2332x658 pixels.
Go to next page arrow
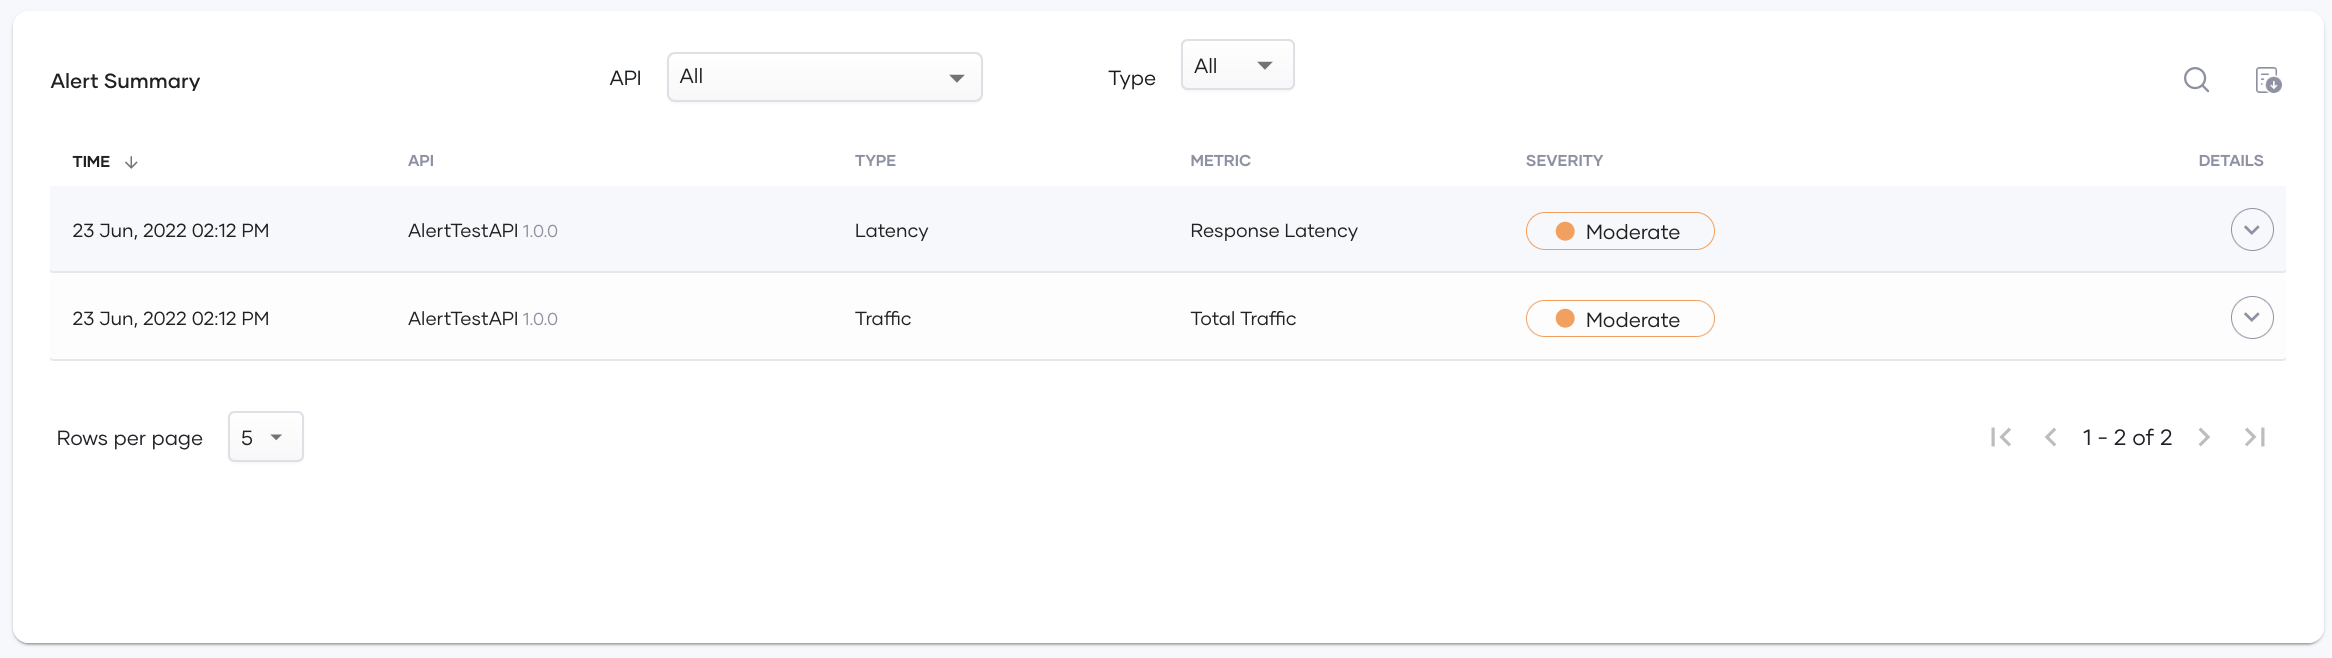click(2204, 437)
